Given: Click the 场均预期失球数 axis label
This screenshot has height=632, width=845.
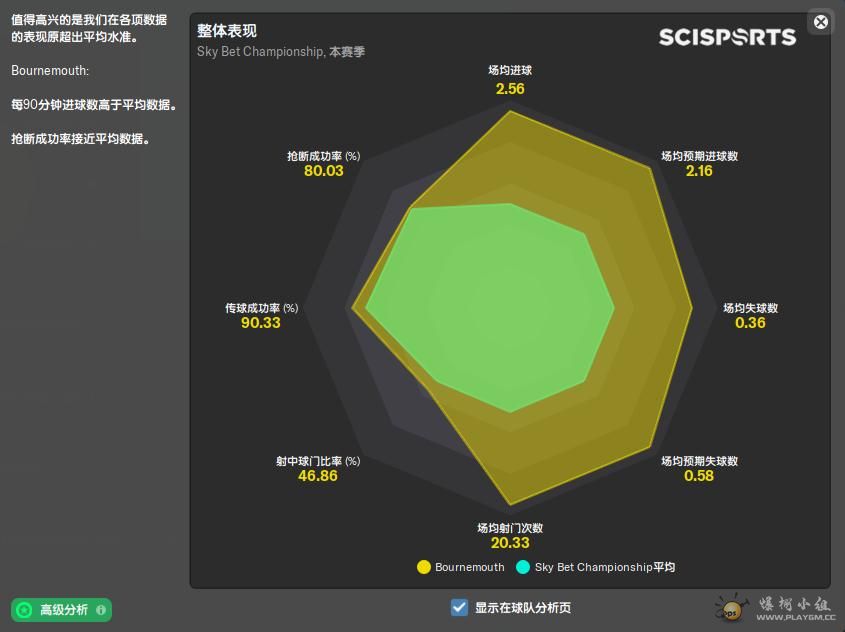Looking at the screenshot, I should click(699, 461).
